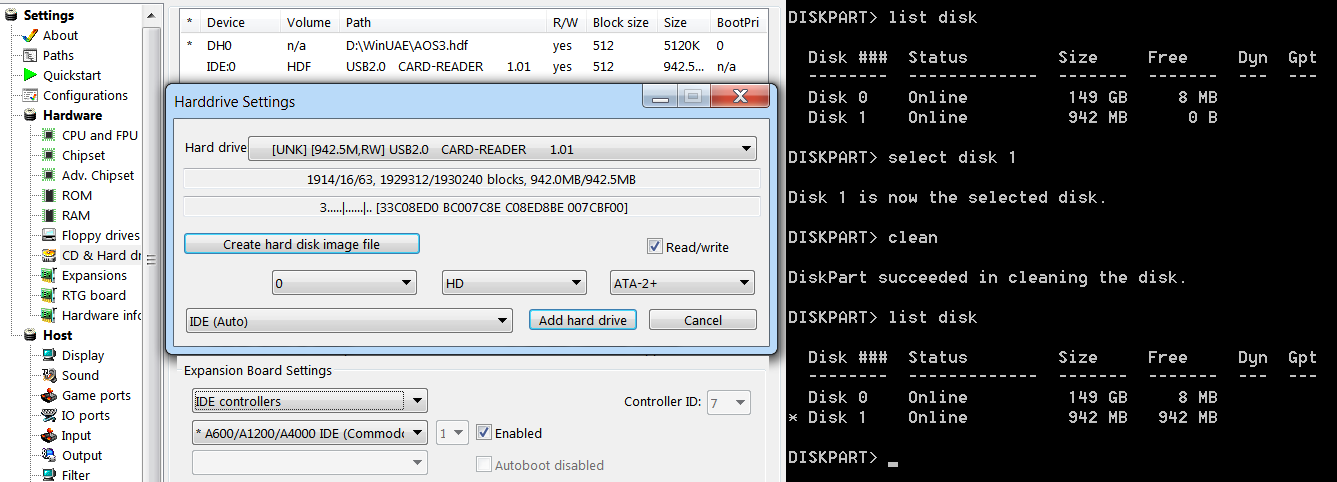Open the ATA-2+ dropdown
The height and width of the screenshot is (482, 1337).
point(682,283)
